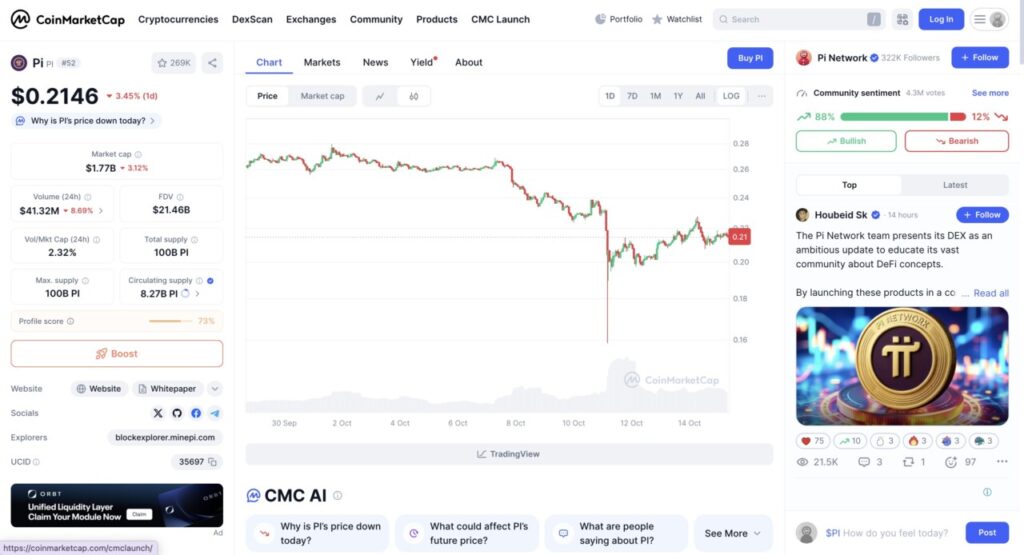Open the QR code icon beside Log In
The height and width of the screenshot is (555, 1024).
click(x=902, y=19)
